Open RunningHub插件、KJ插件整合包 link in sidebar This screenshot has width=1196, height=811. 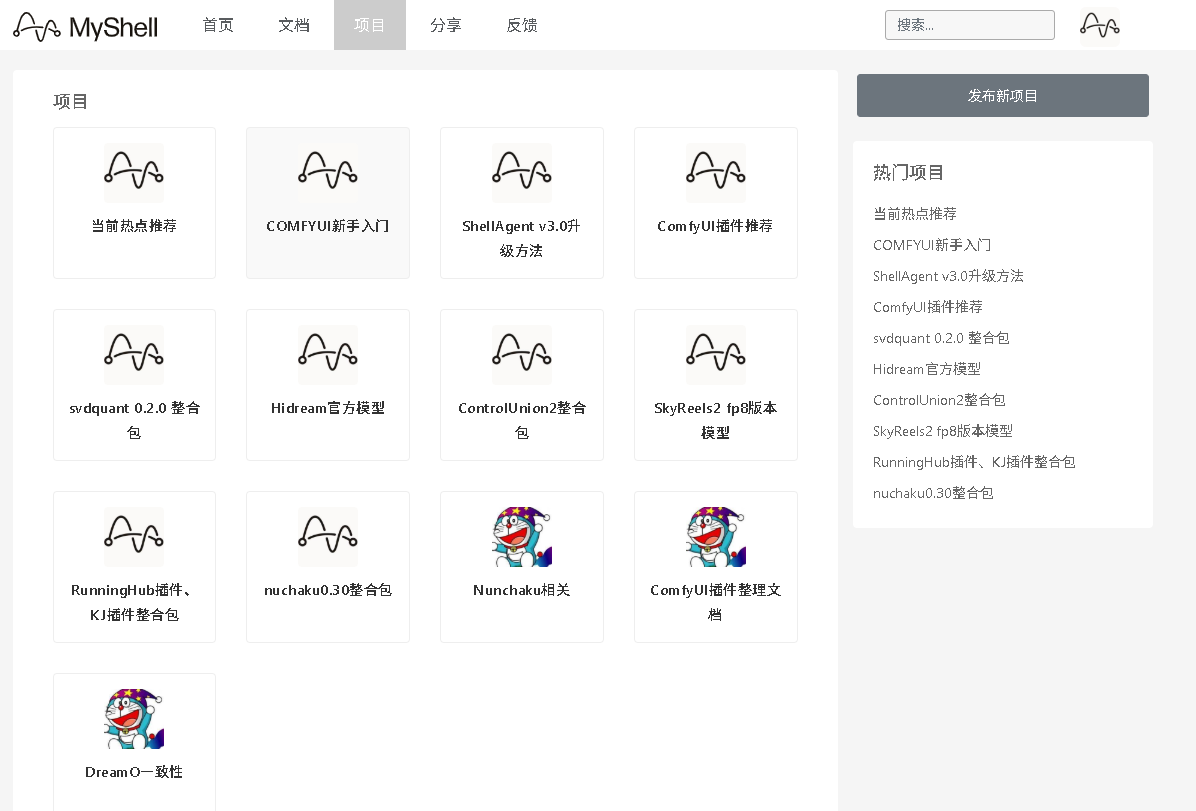[x=974, y=462]
